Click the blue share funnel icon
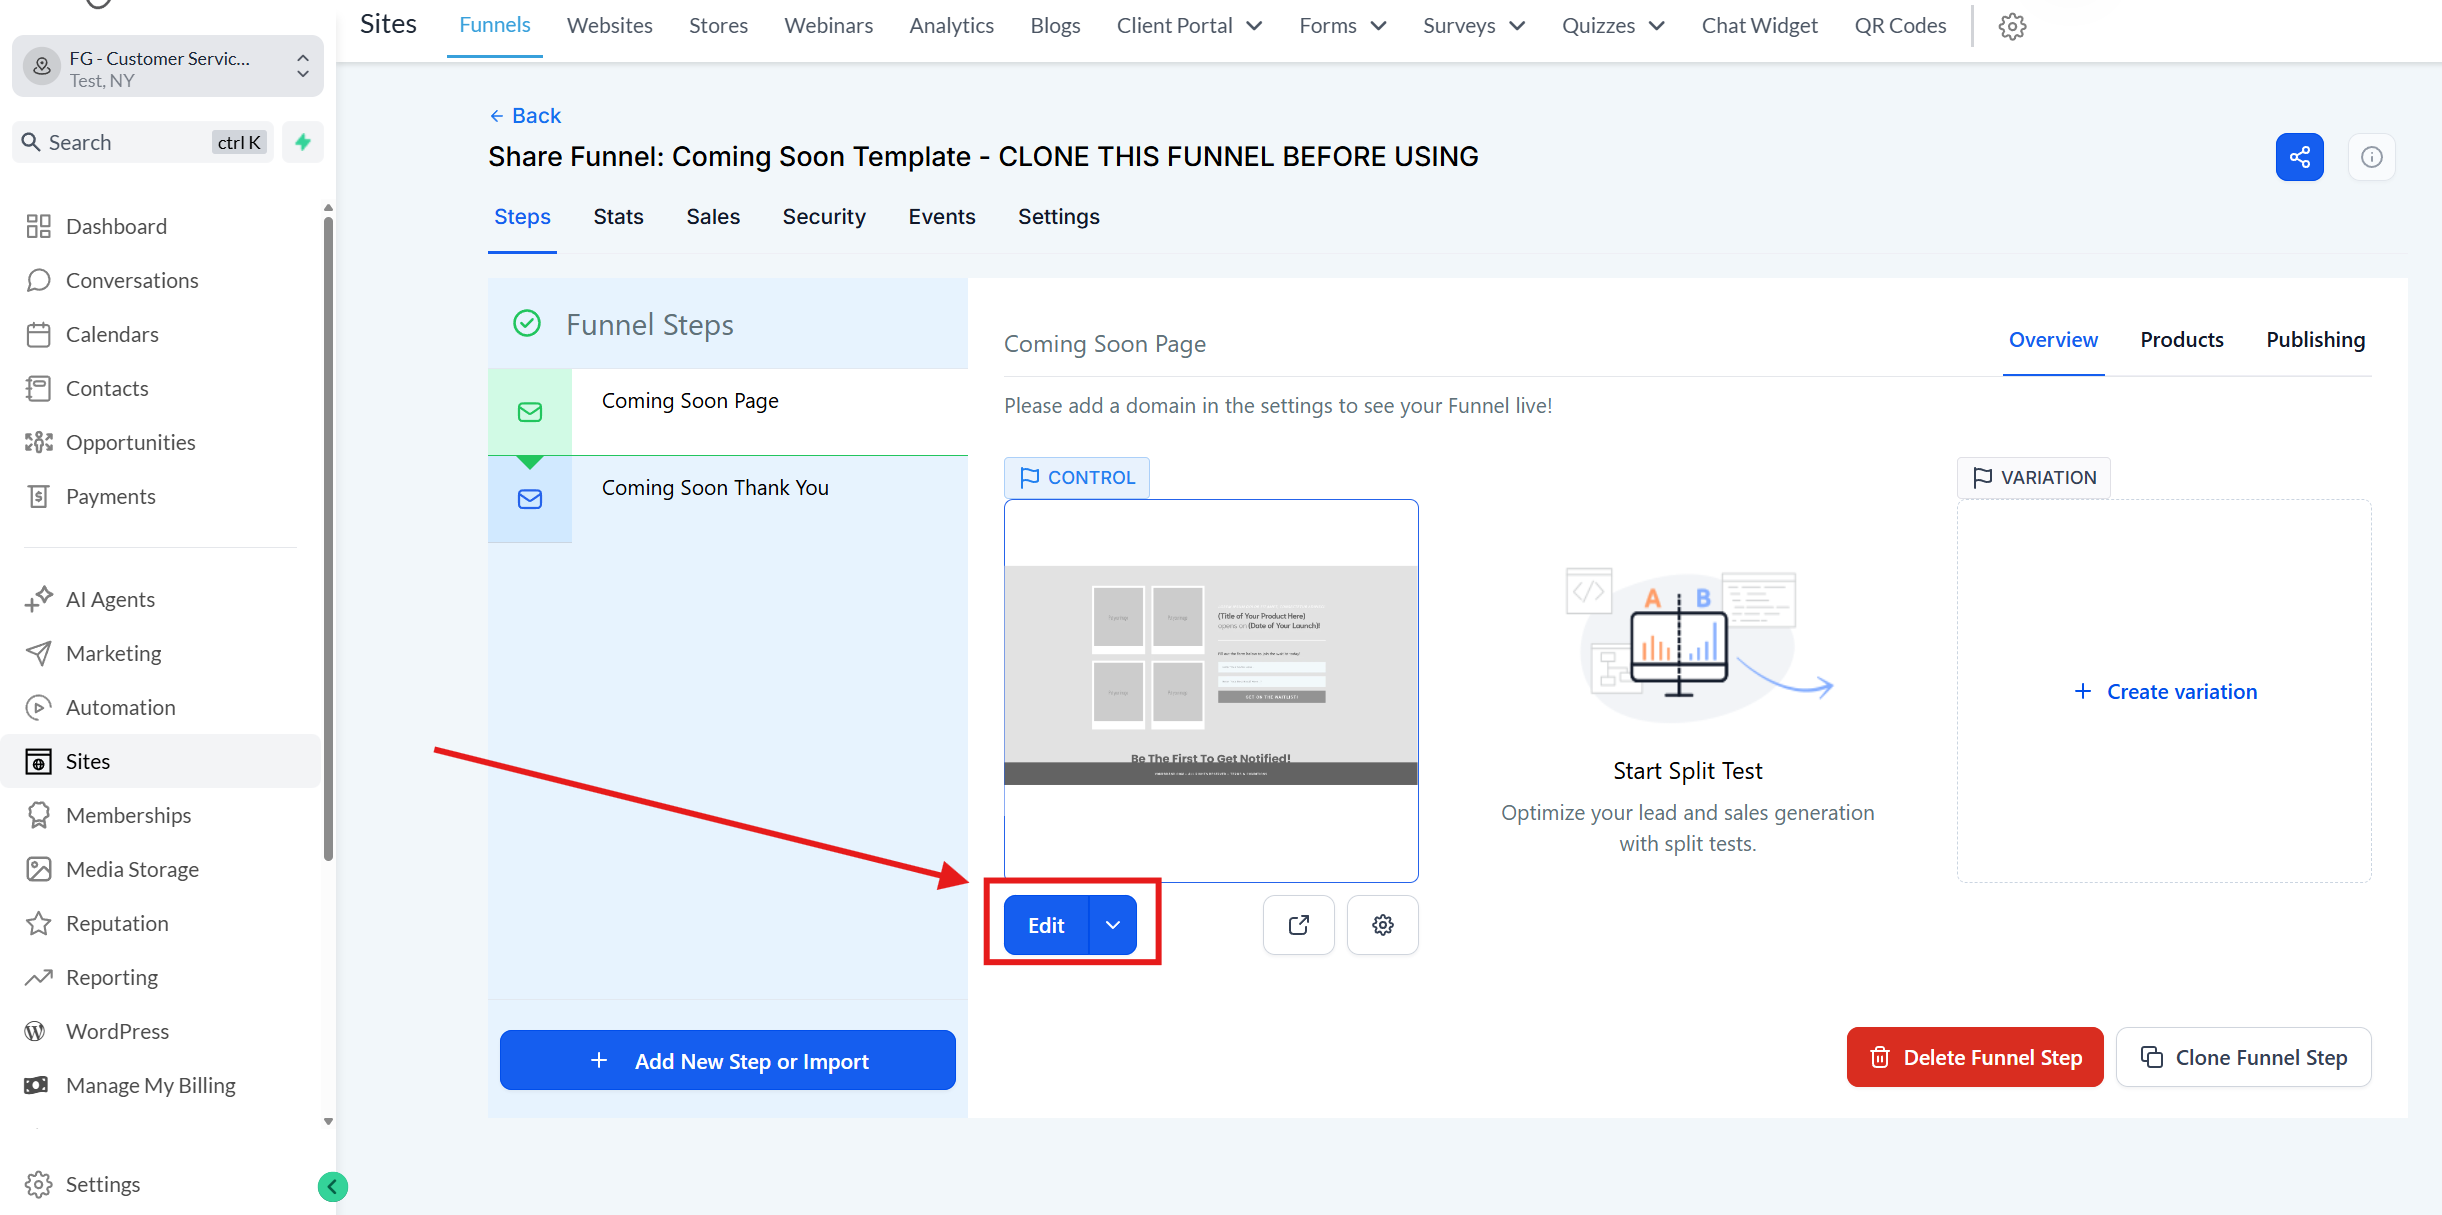Image resolution: width=2442 pixels, height=1215 pixels. [x=2299, y=157]
